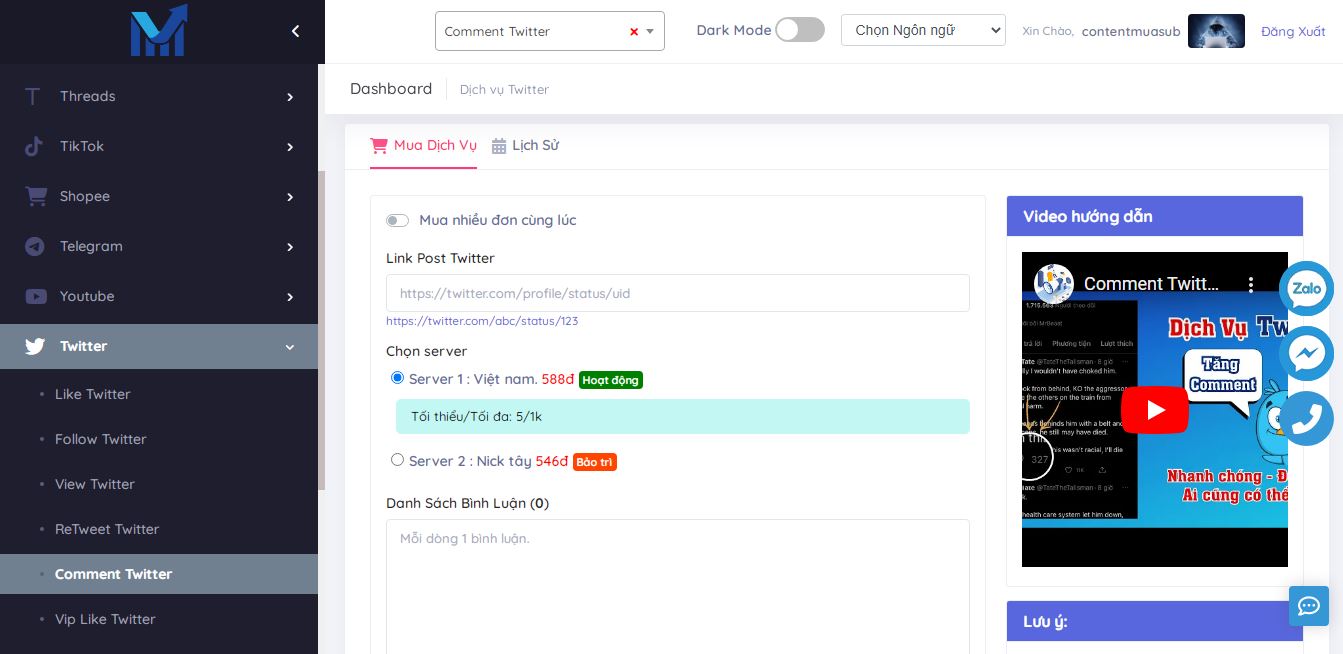Click the calendar icon on Lịch Sử tab

tap(499, 146)
